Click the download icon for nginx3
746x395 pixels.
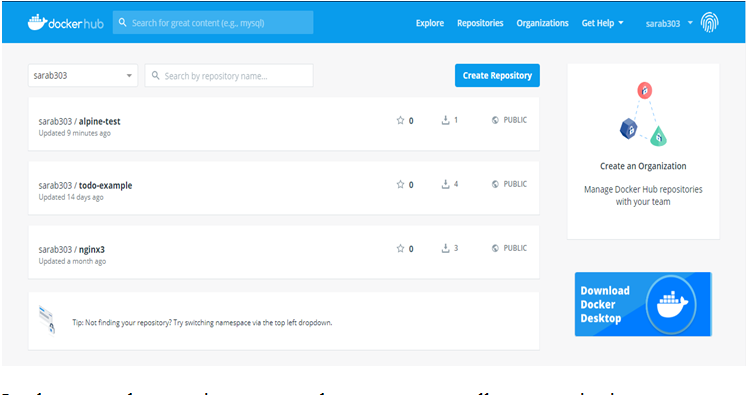[445, 248]
